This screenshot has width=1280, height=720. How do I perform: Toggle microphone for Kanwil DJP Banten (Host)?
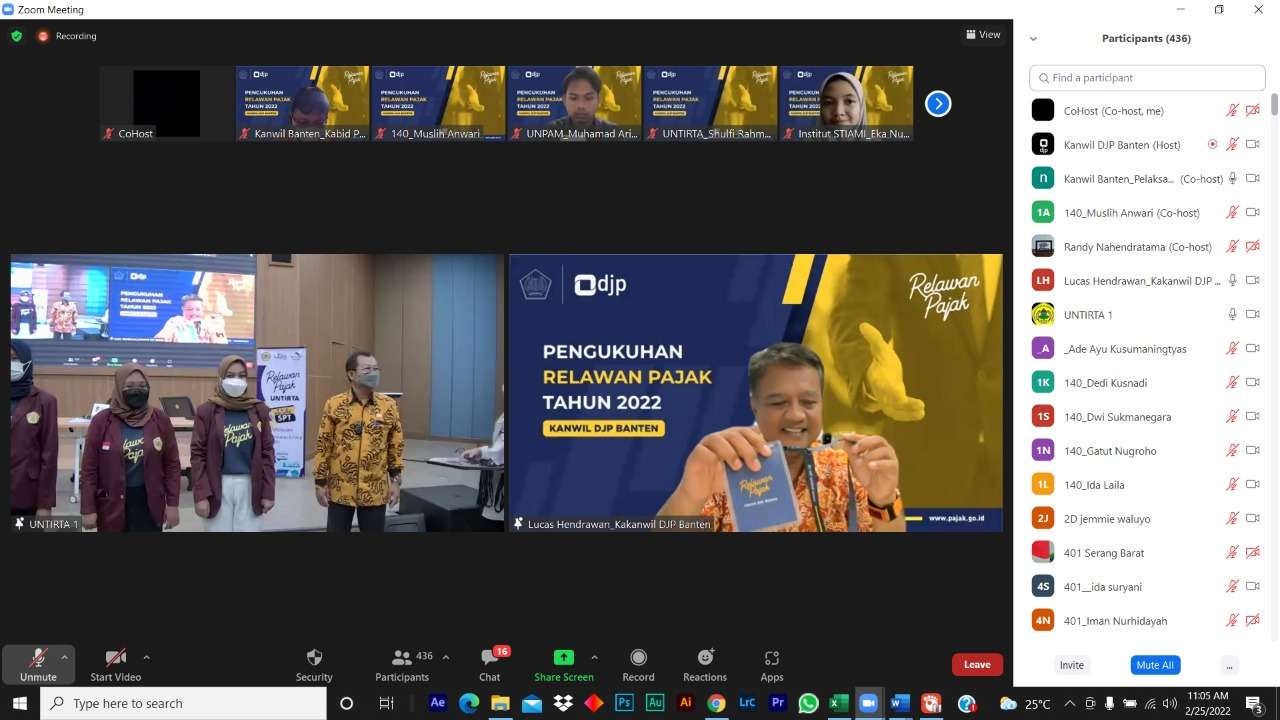(1233, 144)
